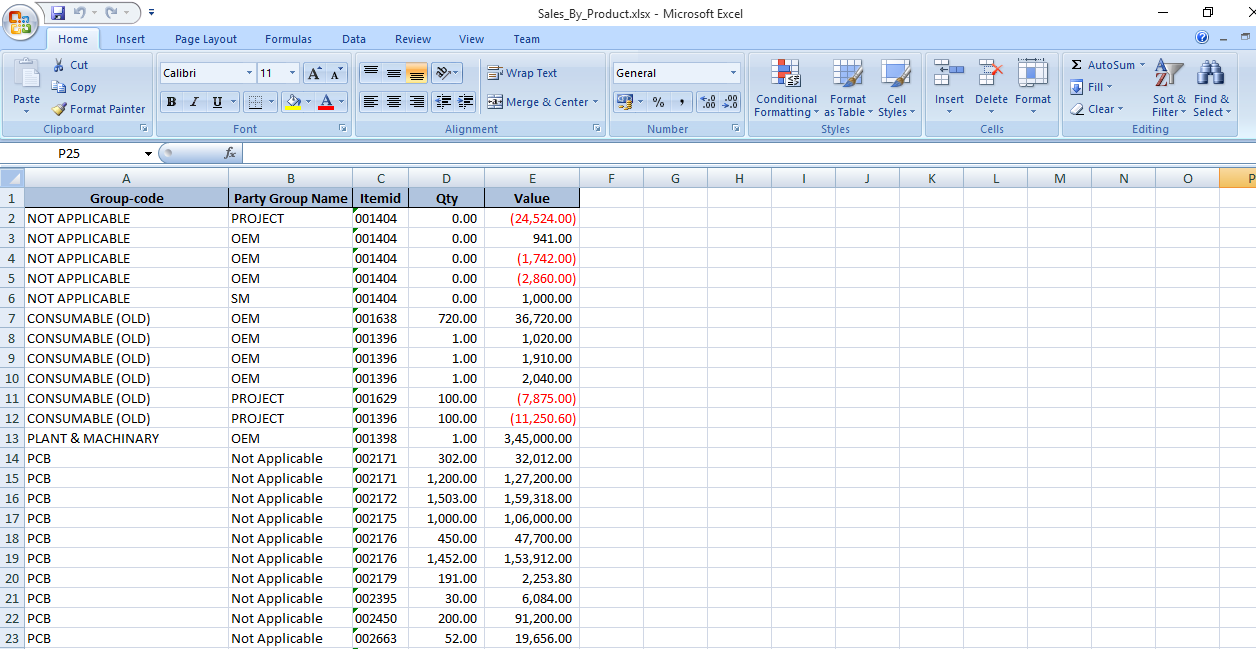Click the Copy icon
The height and width of the screenshot is (649, 1256).
coord(59,87)
